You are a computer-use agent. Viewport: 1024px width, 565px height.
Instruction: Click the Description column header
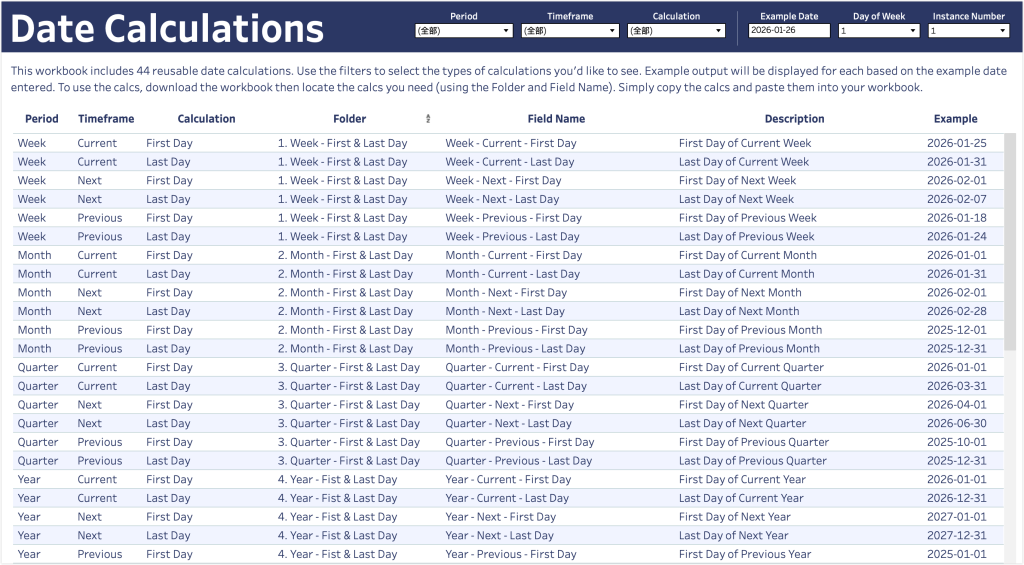click(x=794, y=119)
